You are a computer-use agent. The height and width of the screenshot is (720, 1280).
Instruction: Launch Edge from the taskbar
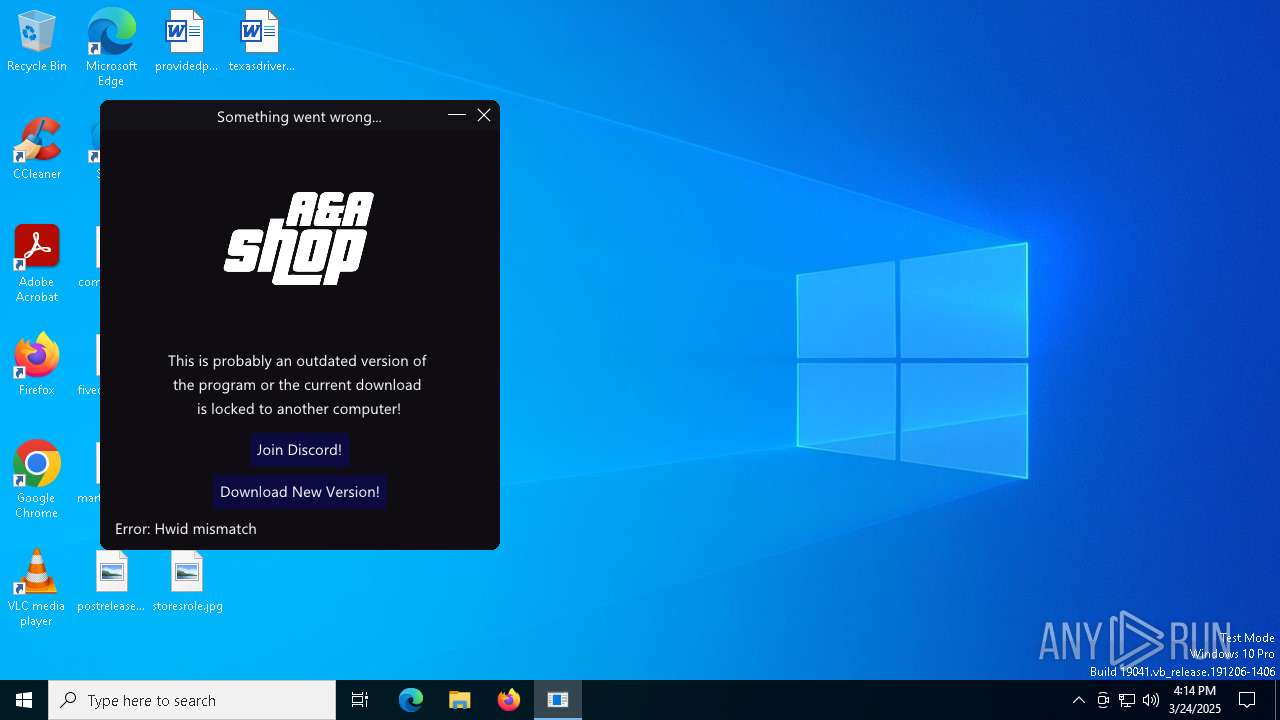(x=411, y=700)
